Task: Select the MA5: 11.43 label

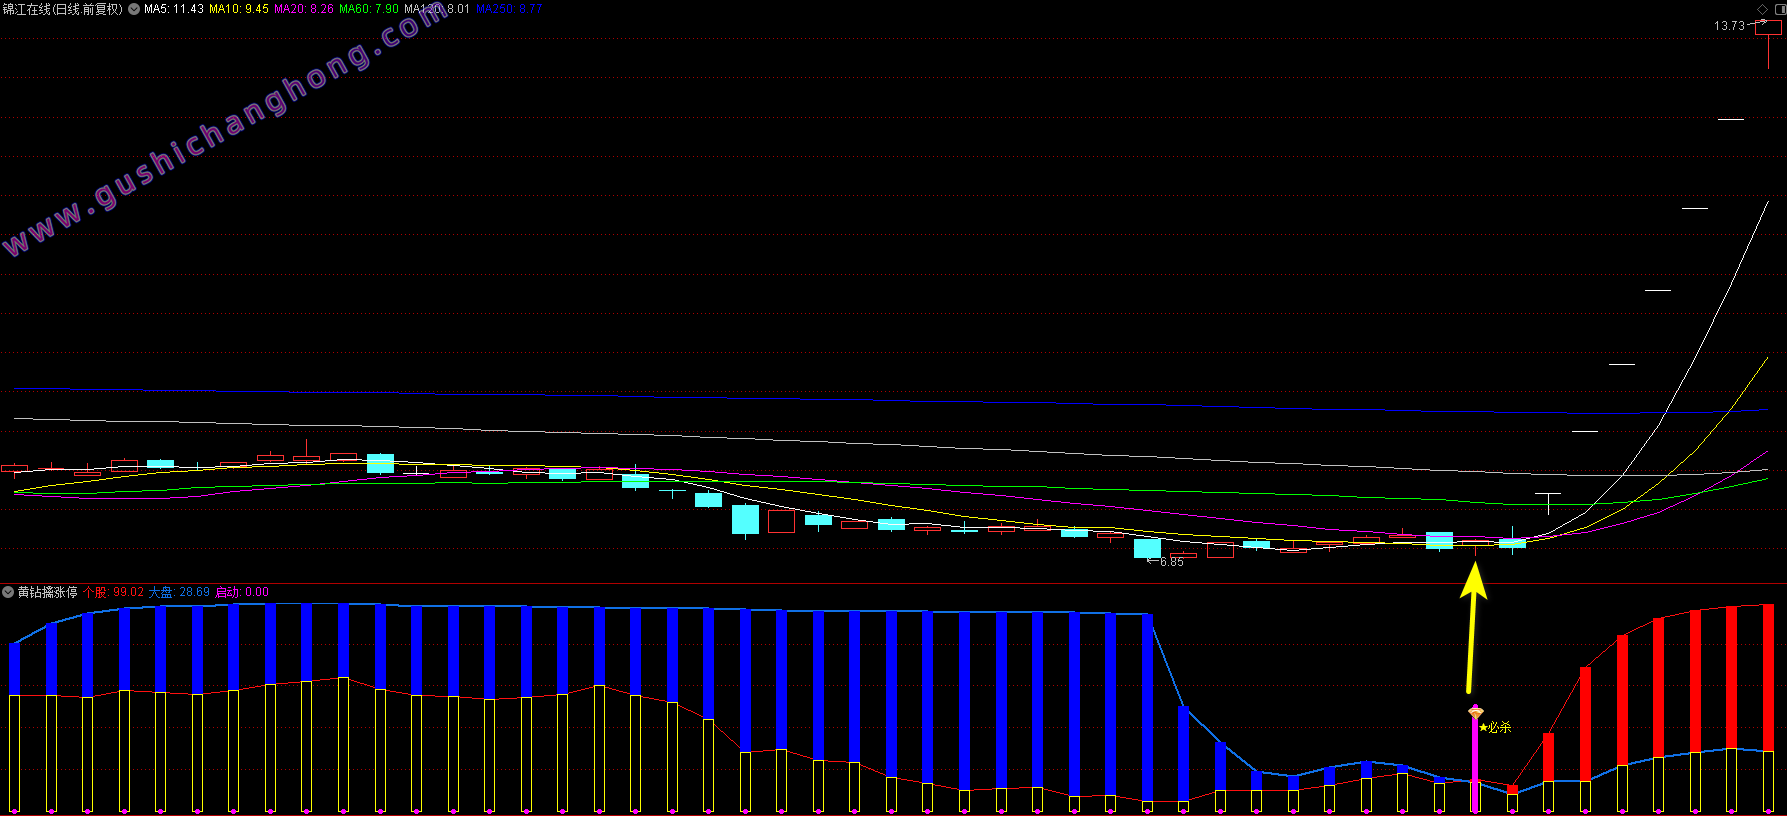Action: tap(174, 9)
